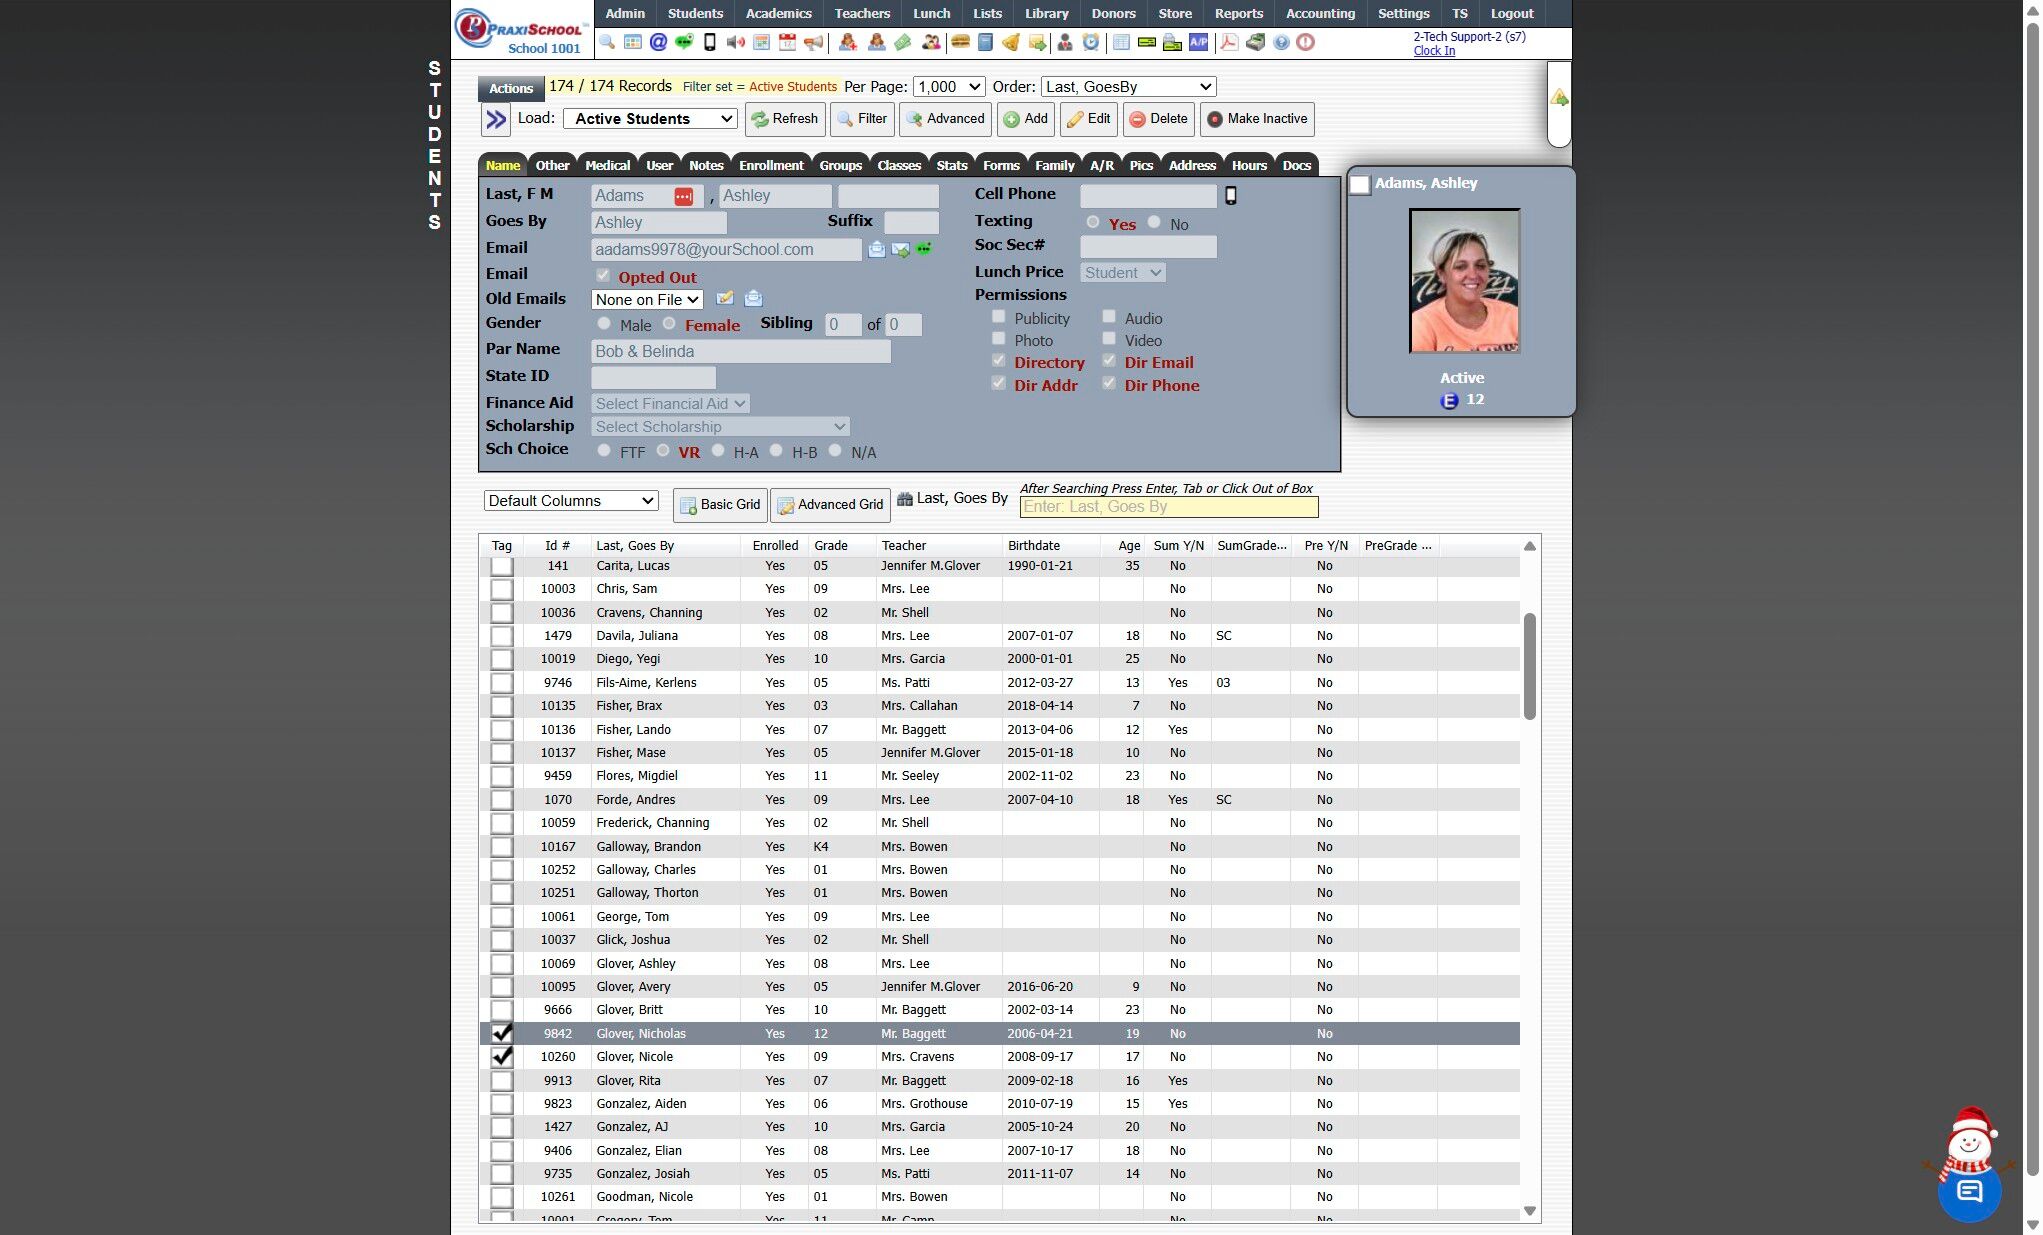This screenshot has height=1235, width=2043.
Task: Click the phone icon beside Cell Phone
Action: coord(1231,196)
